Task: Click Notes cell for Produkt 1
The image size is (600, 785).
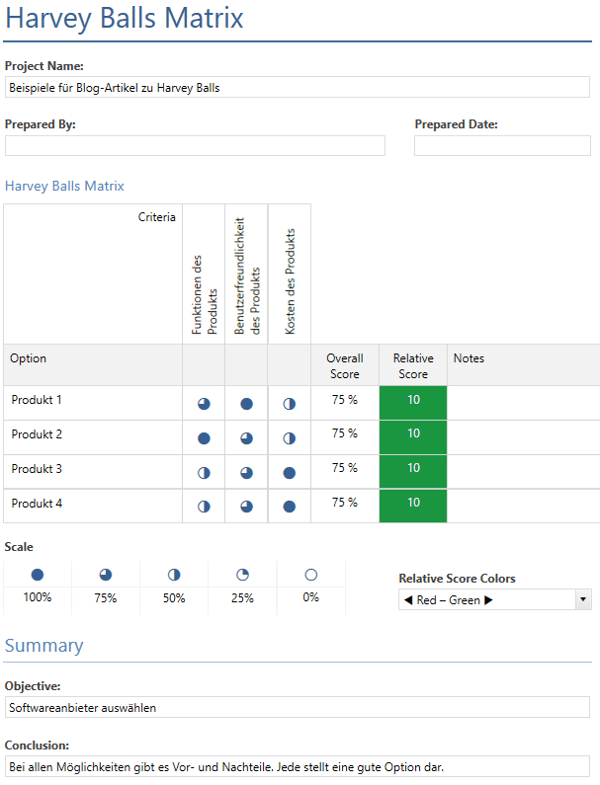Action: 523,403
